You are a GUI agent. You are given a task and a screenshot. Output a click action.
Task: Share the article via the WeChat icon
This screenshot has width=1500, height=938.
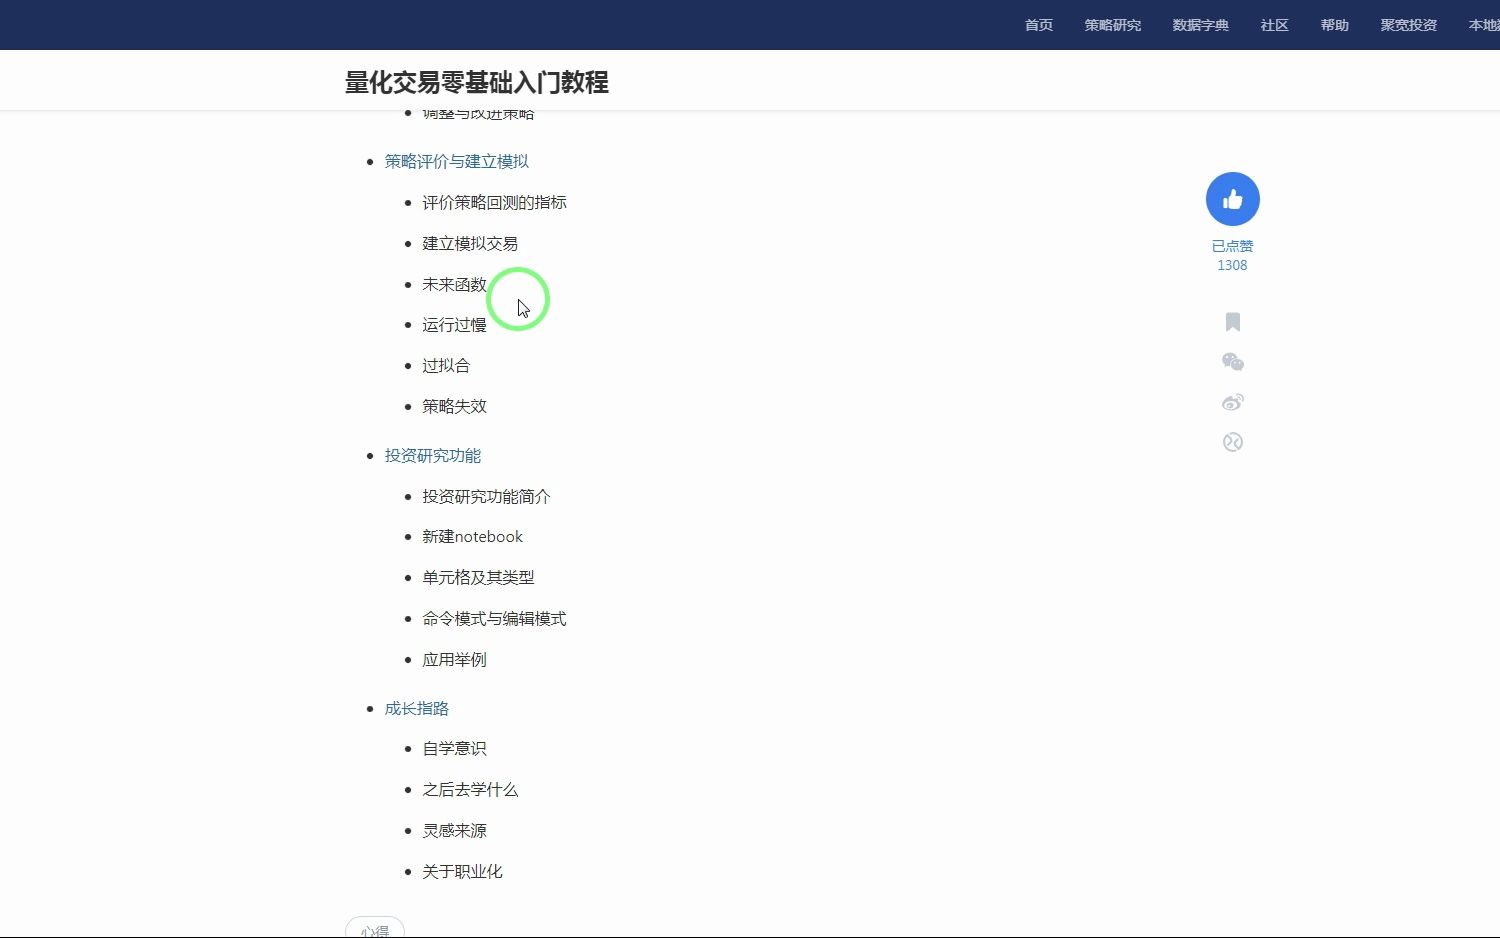pyautogui.click(x=1232, y=362)
